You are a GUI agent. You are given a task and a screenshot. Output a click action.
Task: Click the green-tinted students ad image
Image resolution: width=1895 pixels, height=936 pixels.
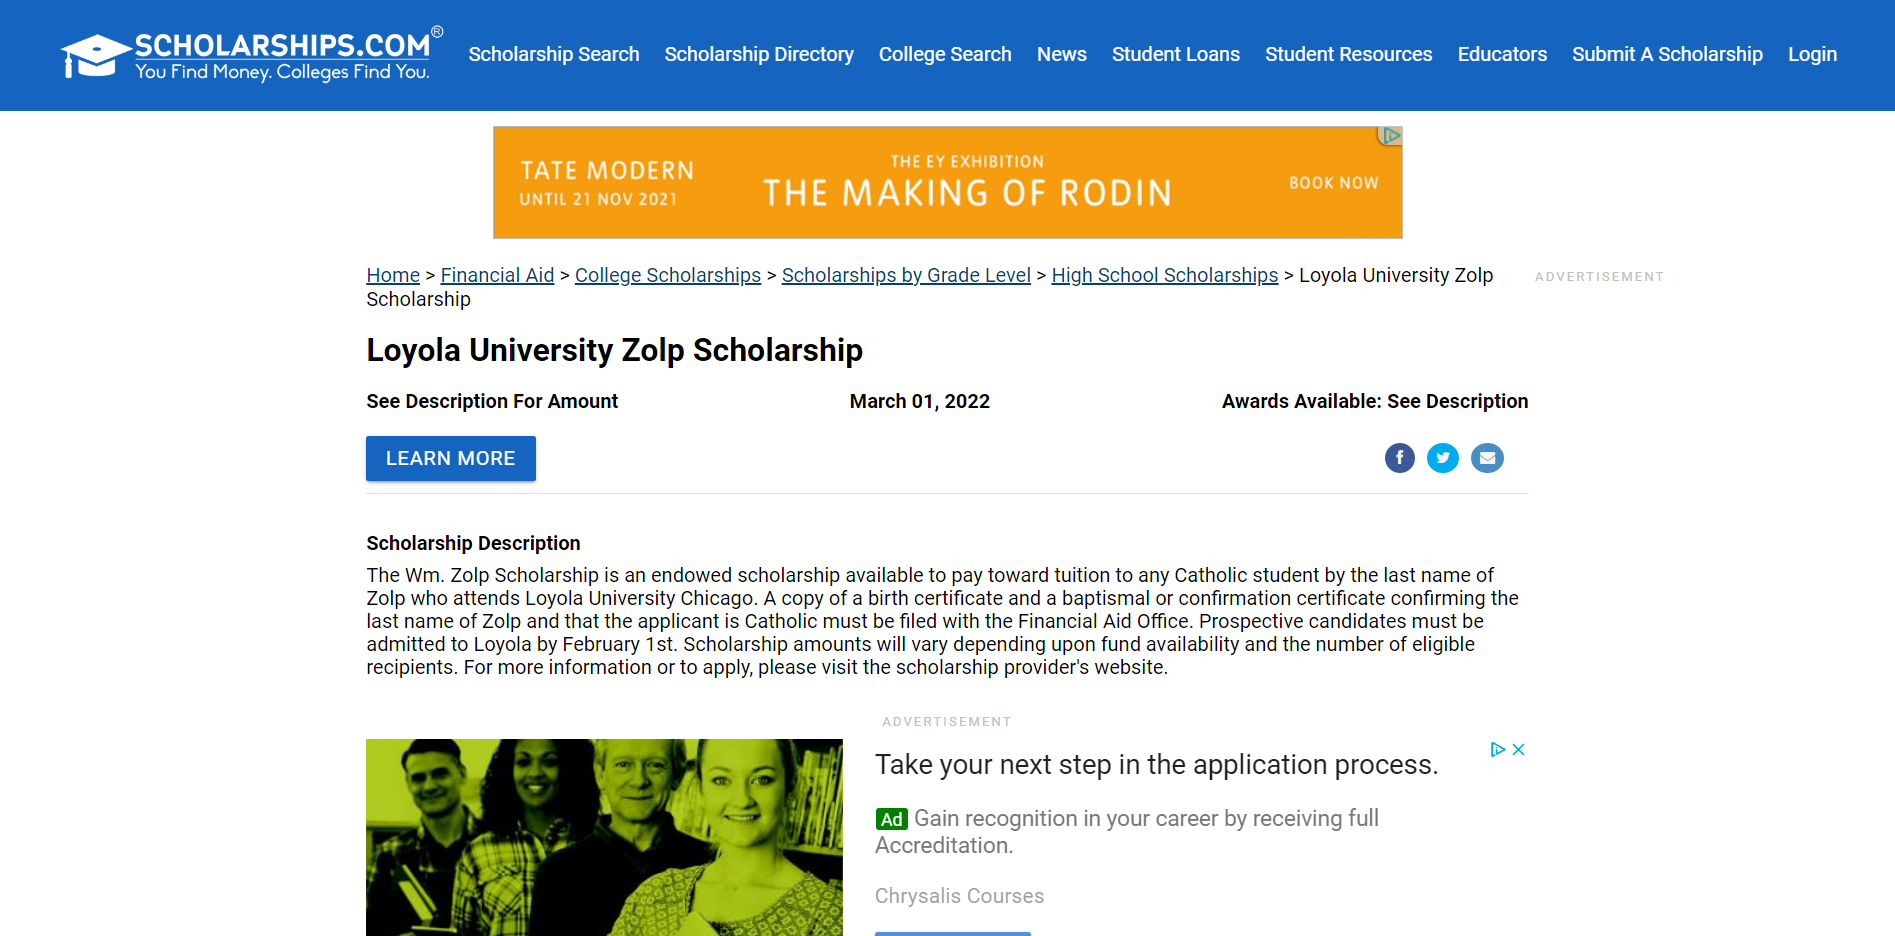tap(604, 838)
